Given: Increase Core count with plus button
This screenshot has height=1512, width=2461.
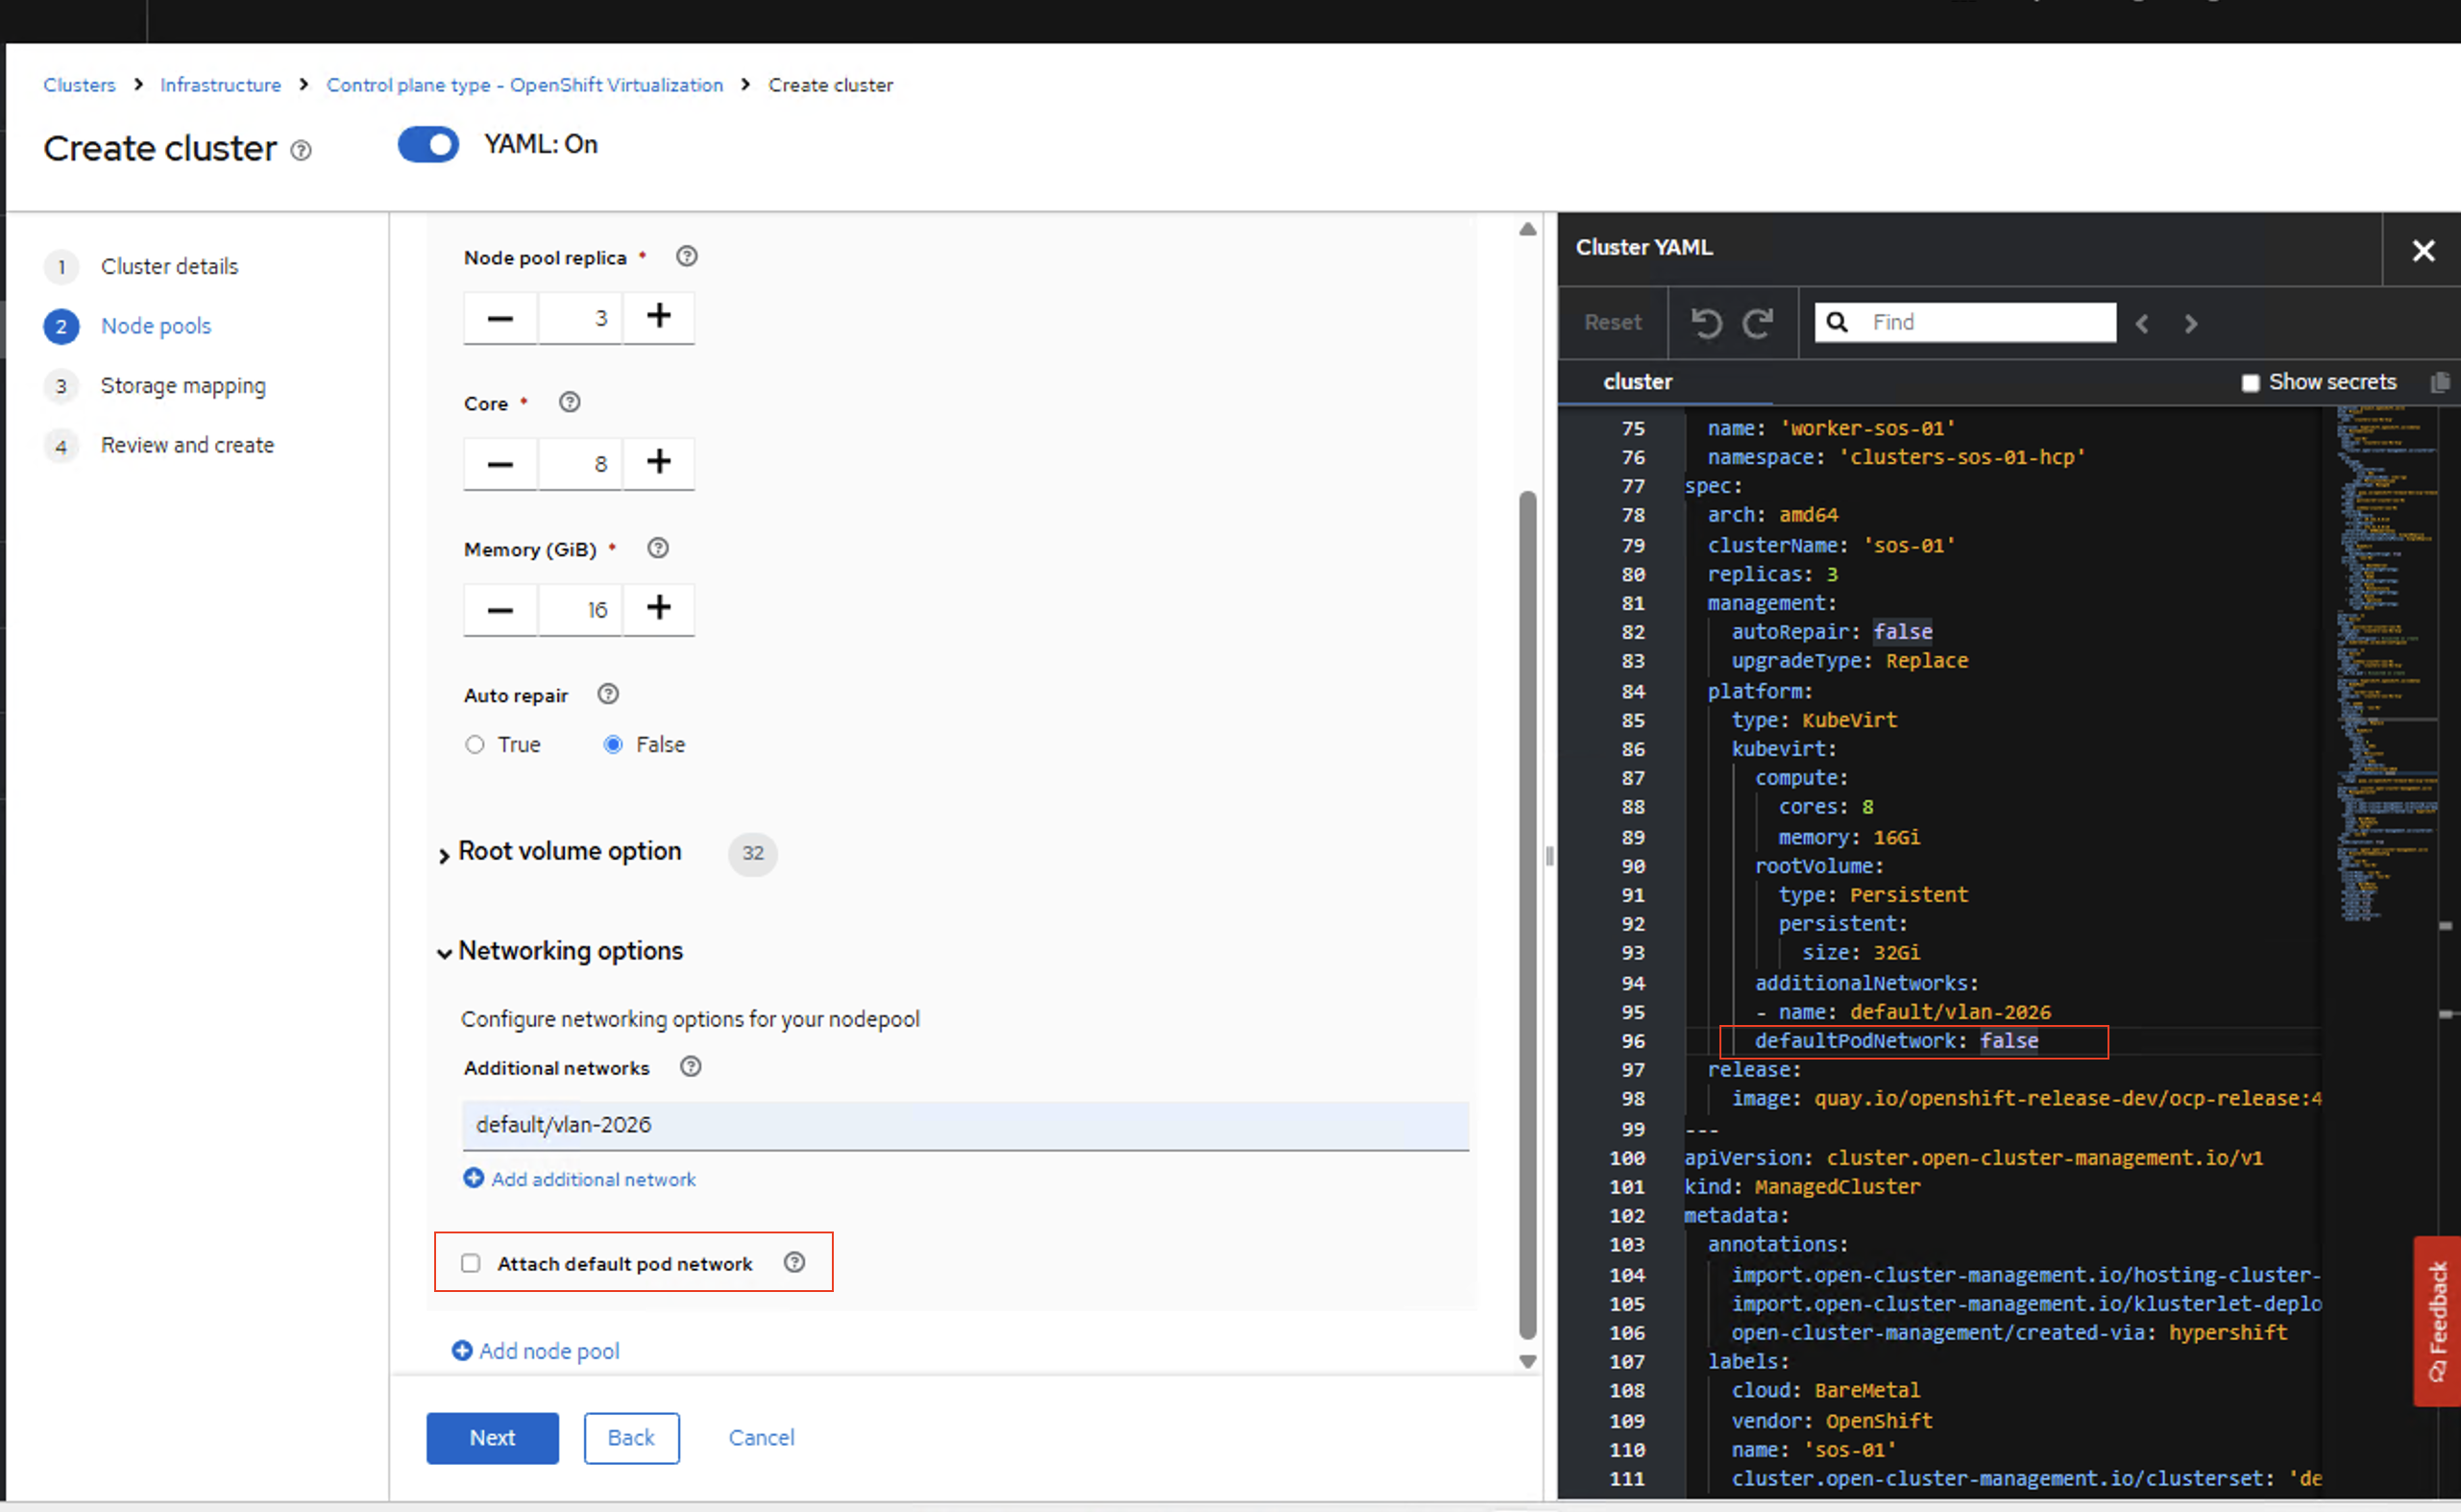Looking at the screenshot, I should [x=658, y=463].
